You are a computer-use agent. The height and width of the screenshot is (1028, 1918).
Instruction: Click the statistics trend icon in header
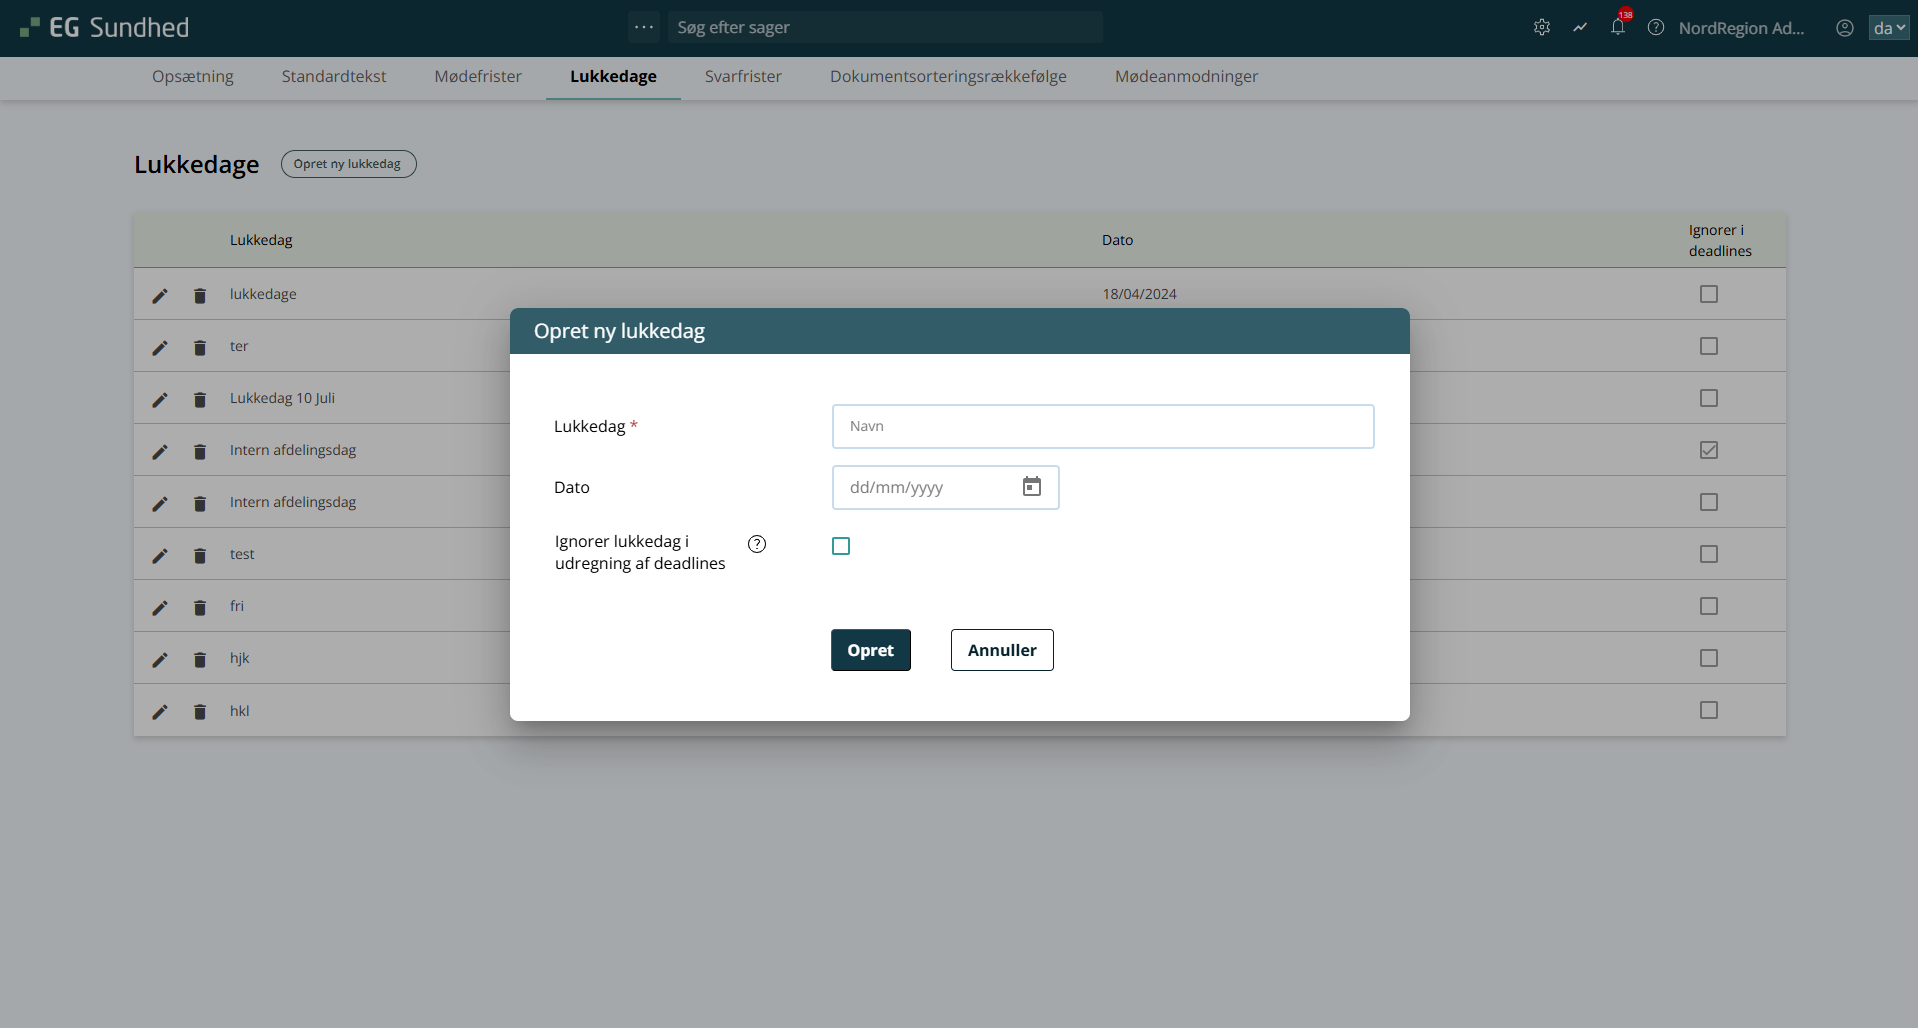[x=1579, y=28]
